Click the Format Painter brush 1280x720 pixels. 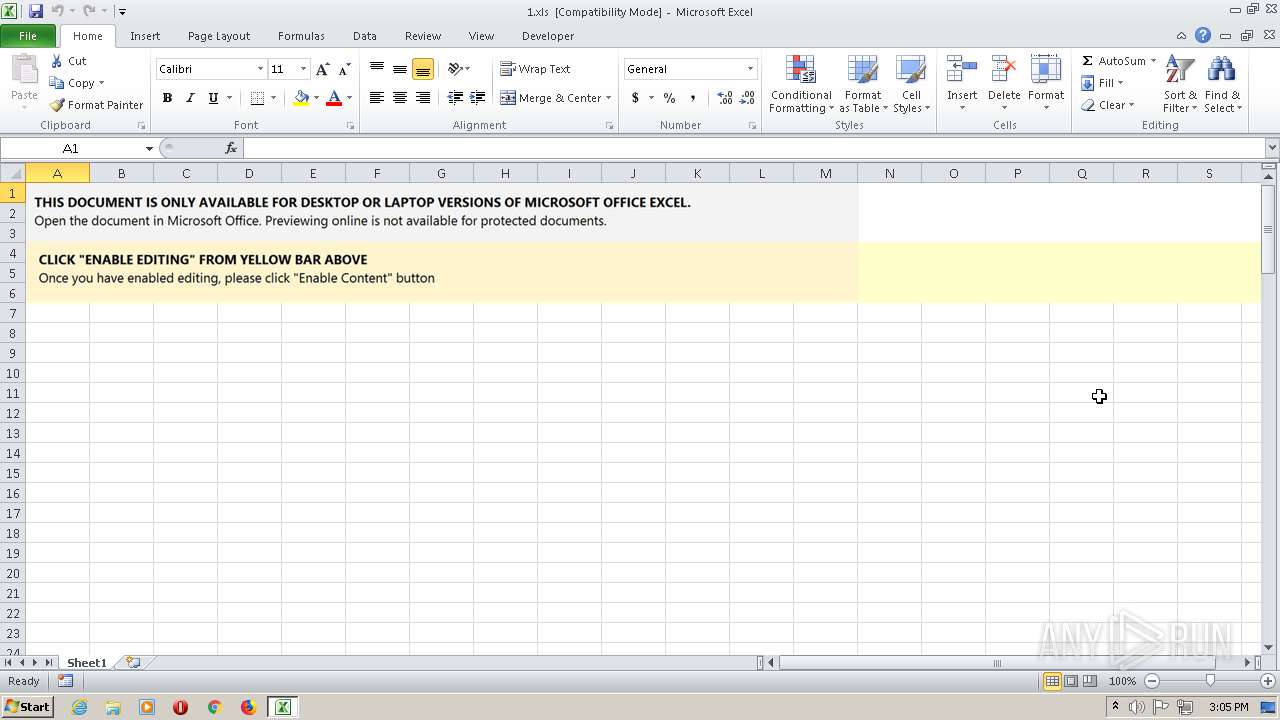57,105
